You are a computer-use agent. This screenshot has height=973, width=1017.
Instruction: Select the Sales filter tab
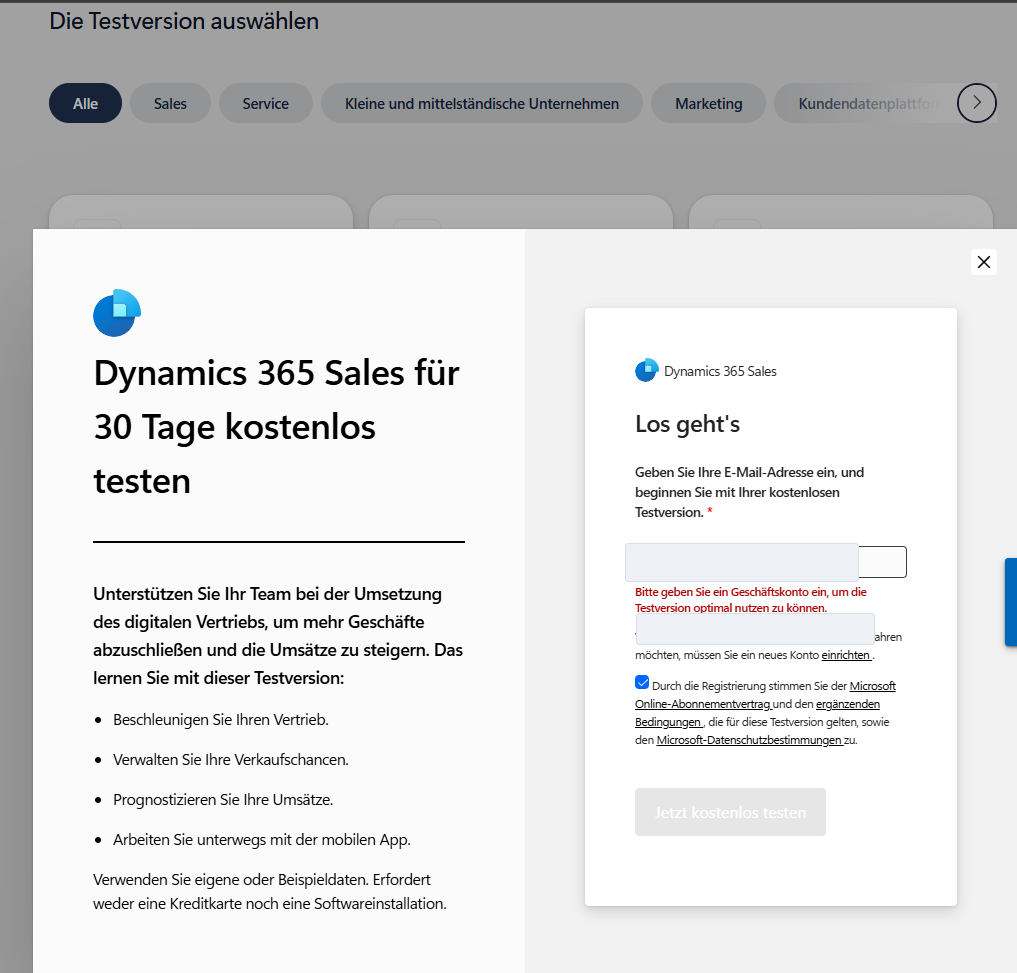click(x=170, y=103)
